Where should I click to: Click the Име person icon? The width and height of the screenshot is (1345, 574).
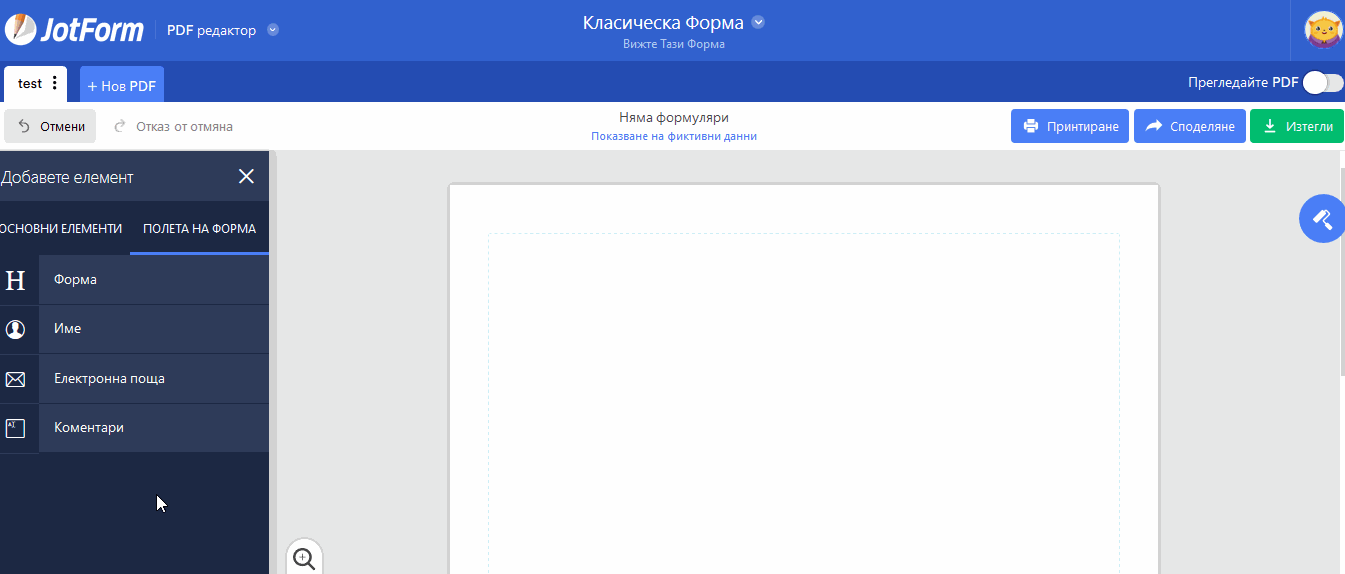point(16,329)
